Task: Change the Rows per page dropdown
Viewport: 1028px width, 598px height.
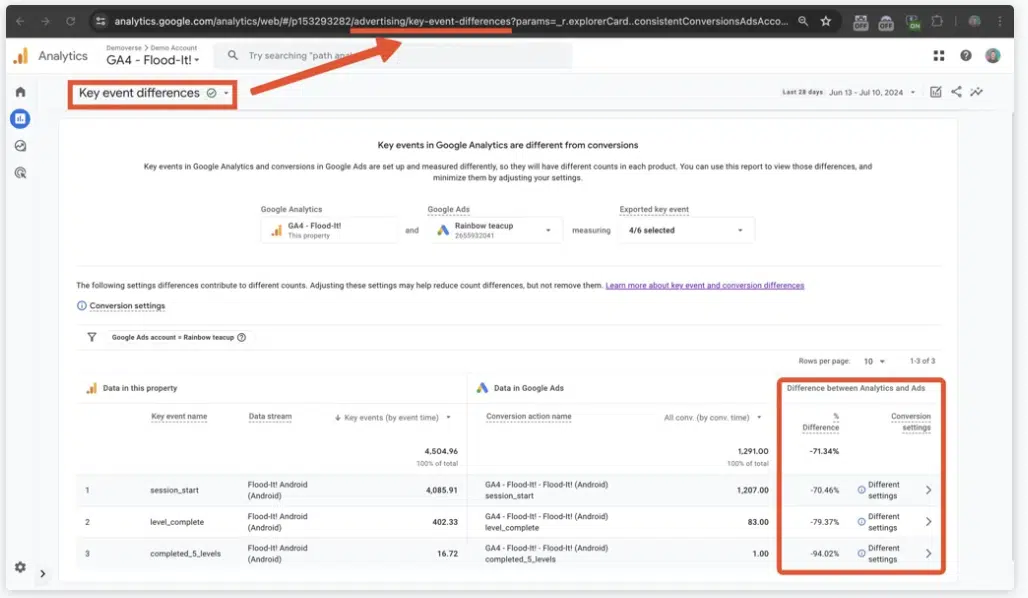Action: tap(874, 361)
